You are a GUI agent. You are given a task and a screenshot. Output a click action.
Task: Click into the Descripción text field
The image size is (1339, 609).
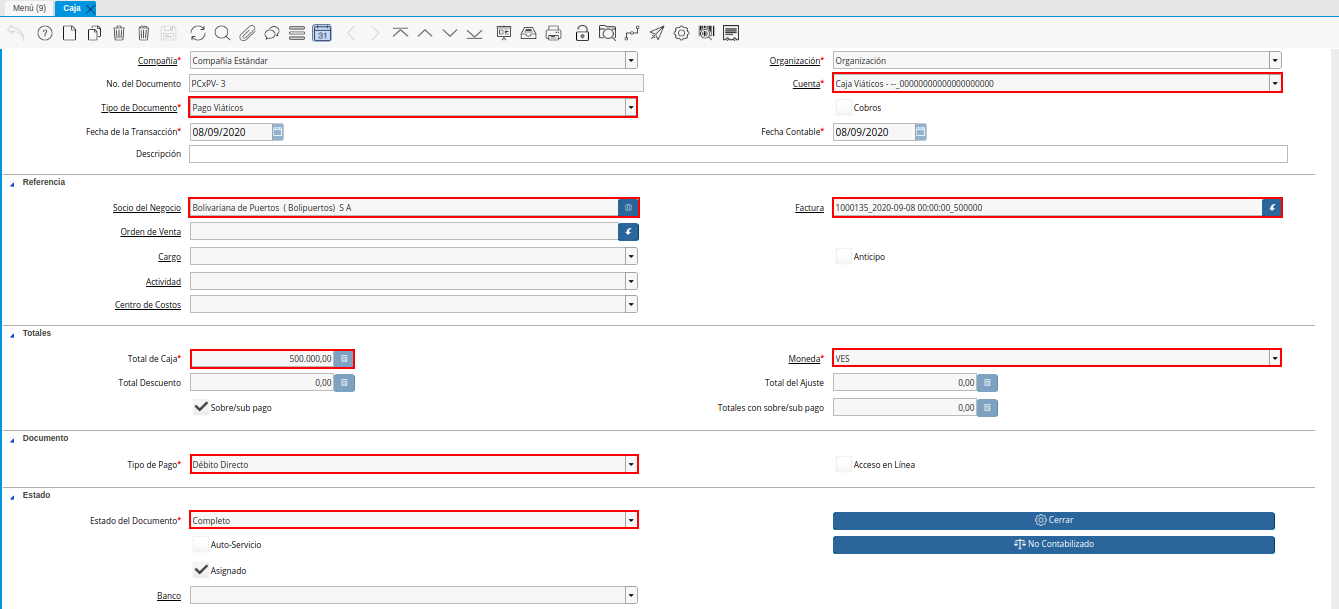point(737,154)
